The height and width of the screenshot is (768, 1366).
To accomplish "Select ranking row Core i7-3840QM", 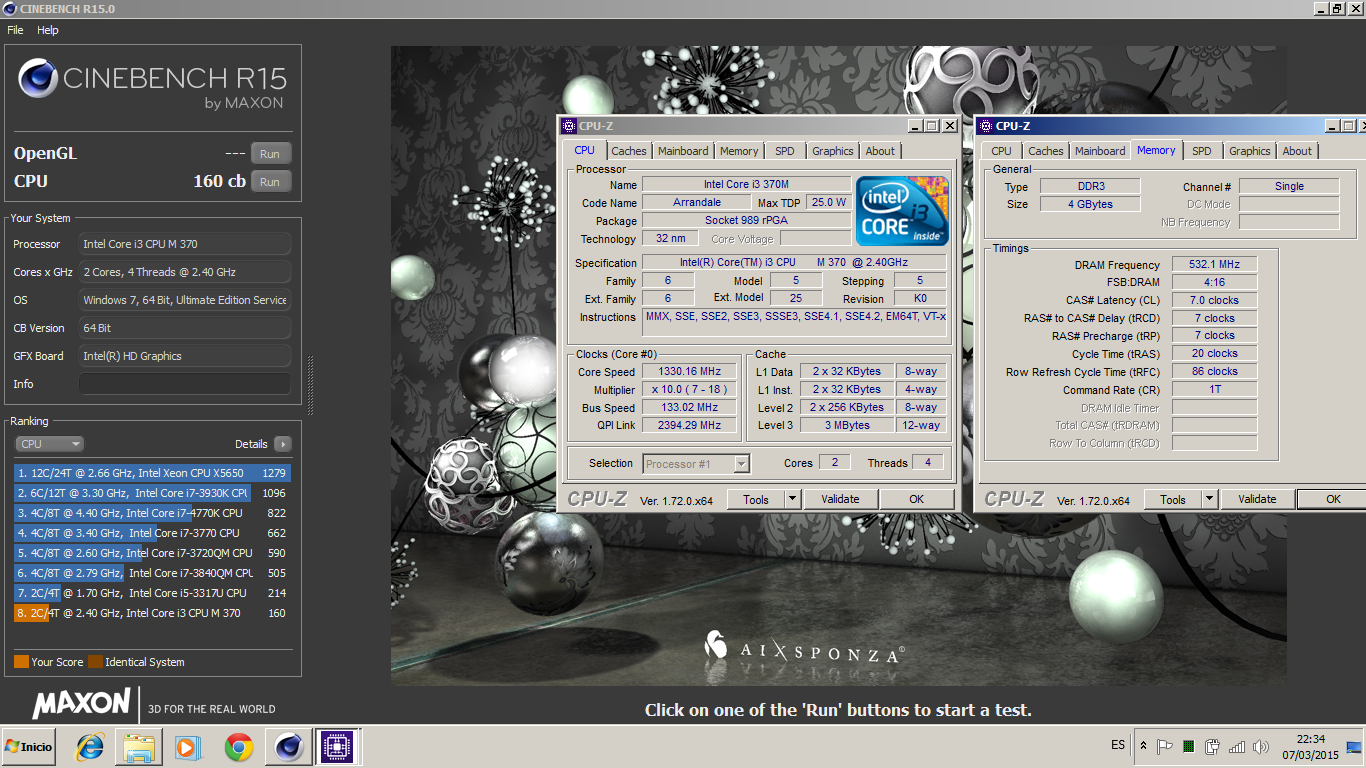I will coord(152,573).
